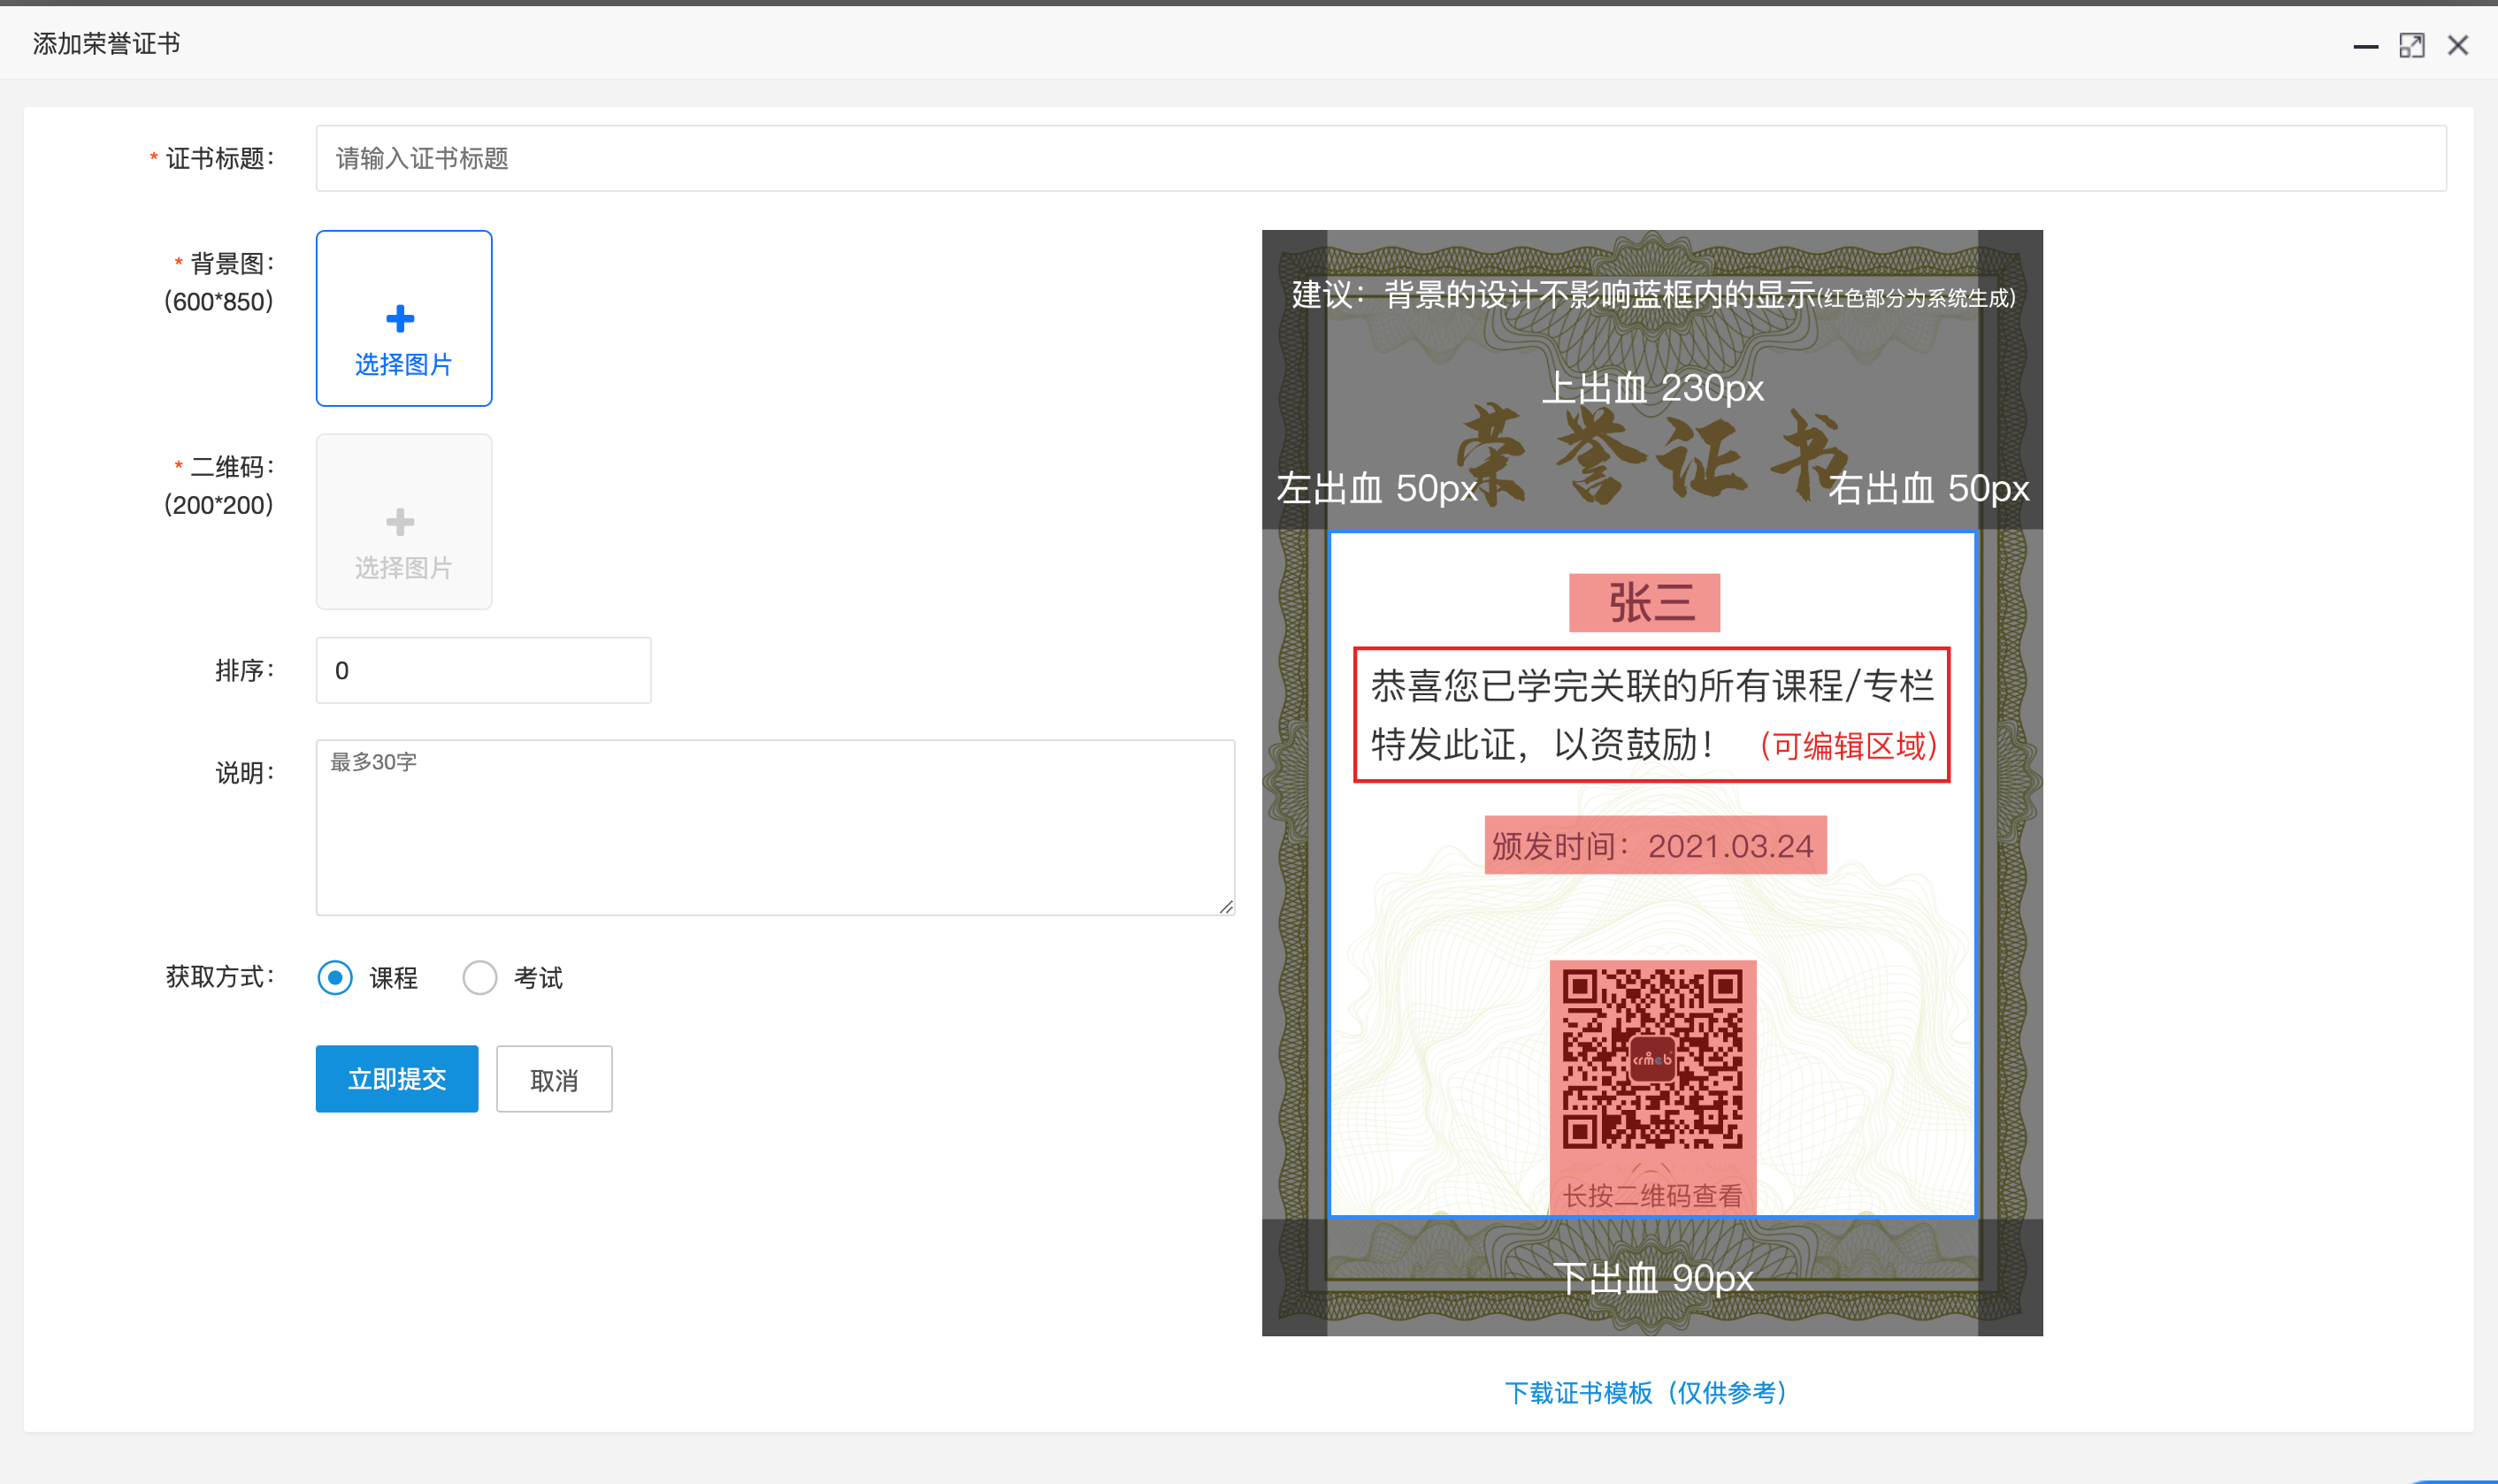Viewport: 2498px width, 1484px height.
Task: Click the 添加荣誉证书 dialog title
Action: click(x=106, y=43)
